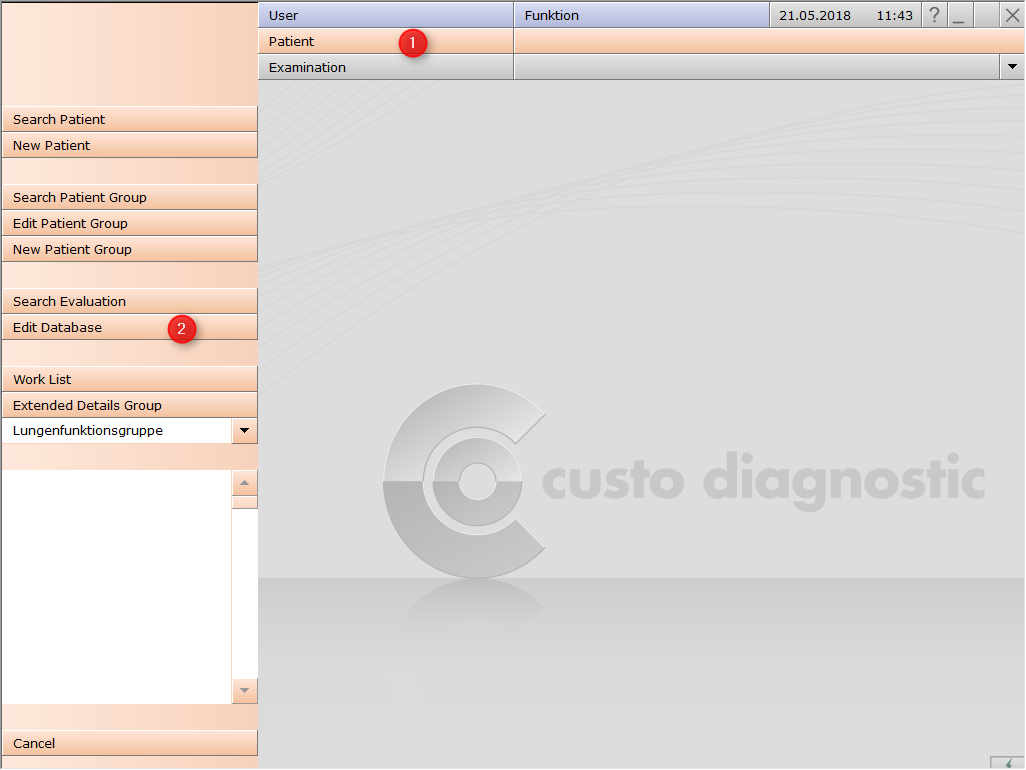Open the Work List
Image resolution: width=1026 pixels, height=770 pixels.
coord(130,379)
